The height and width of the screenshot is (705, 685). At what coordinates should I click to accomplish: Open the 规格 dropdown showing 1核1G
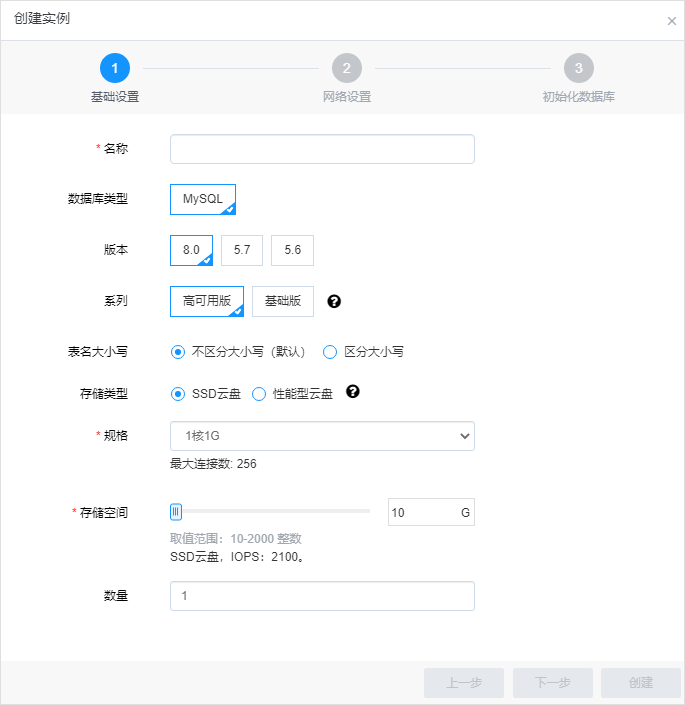pyautogui.click(x=322, y=436)
